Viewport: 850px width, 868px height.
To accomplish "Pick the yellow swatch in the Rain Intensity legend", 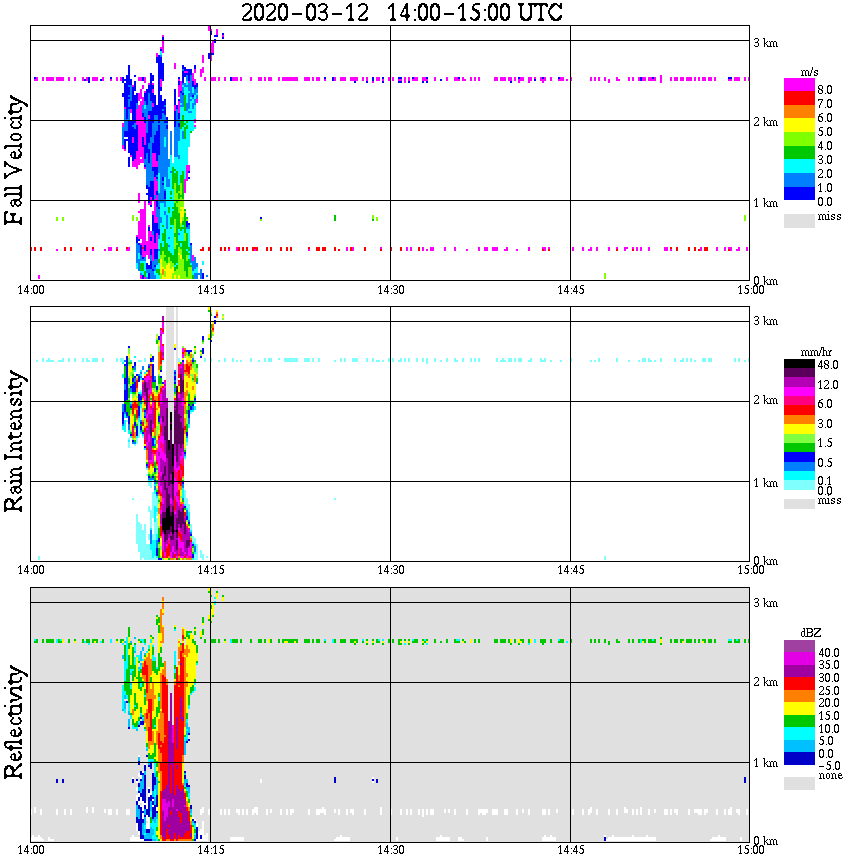I will point(799,428).
